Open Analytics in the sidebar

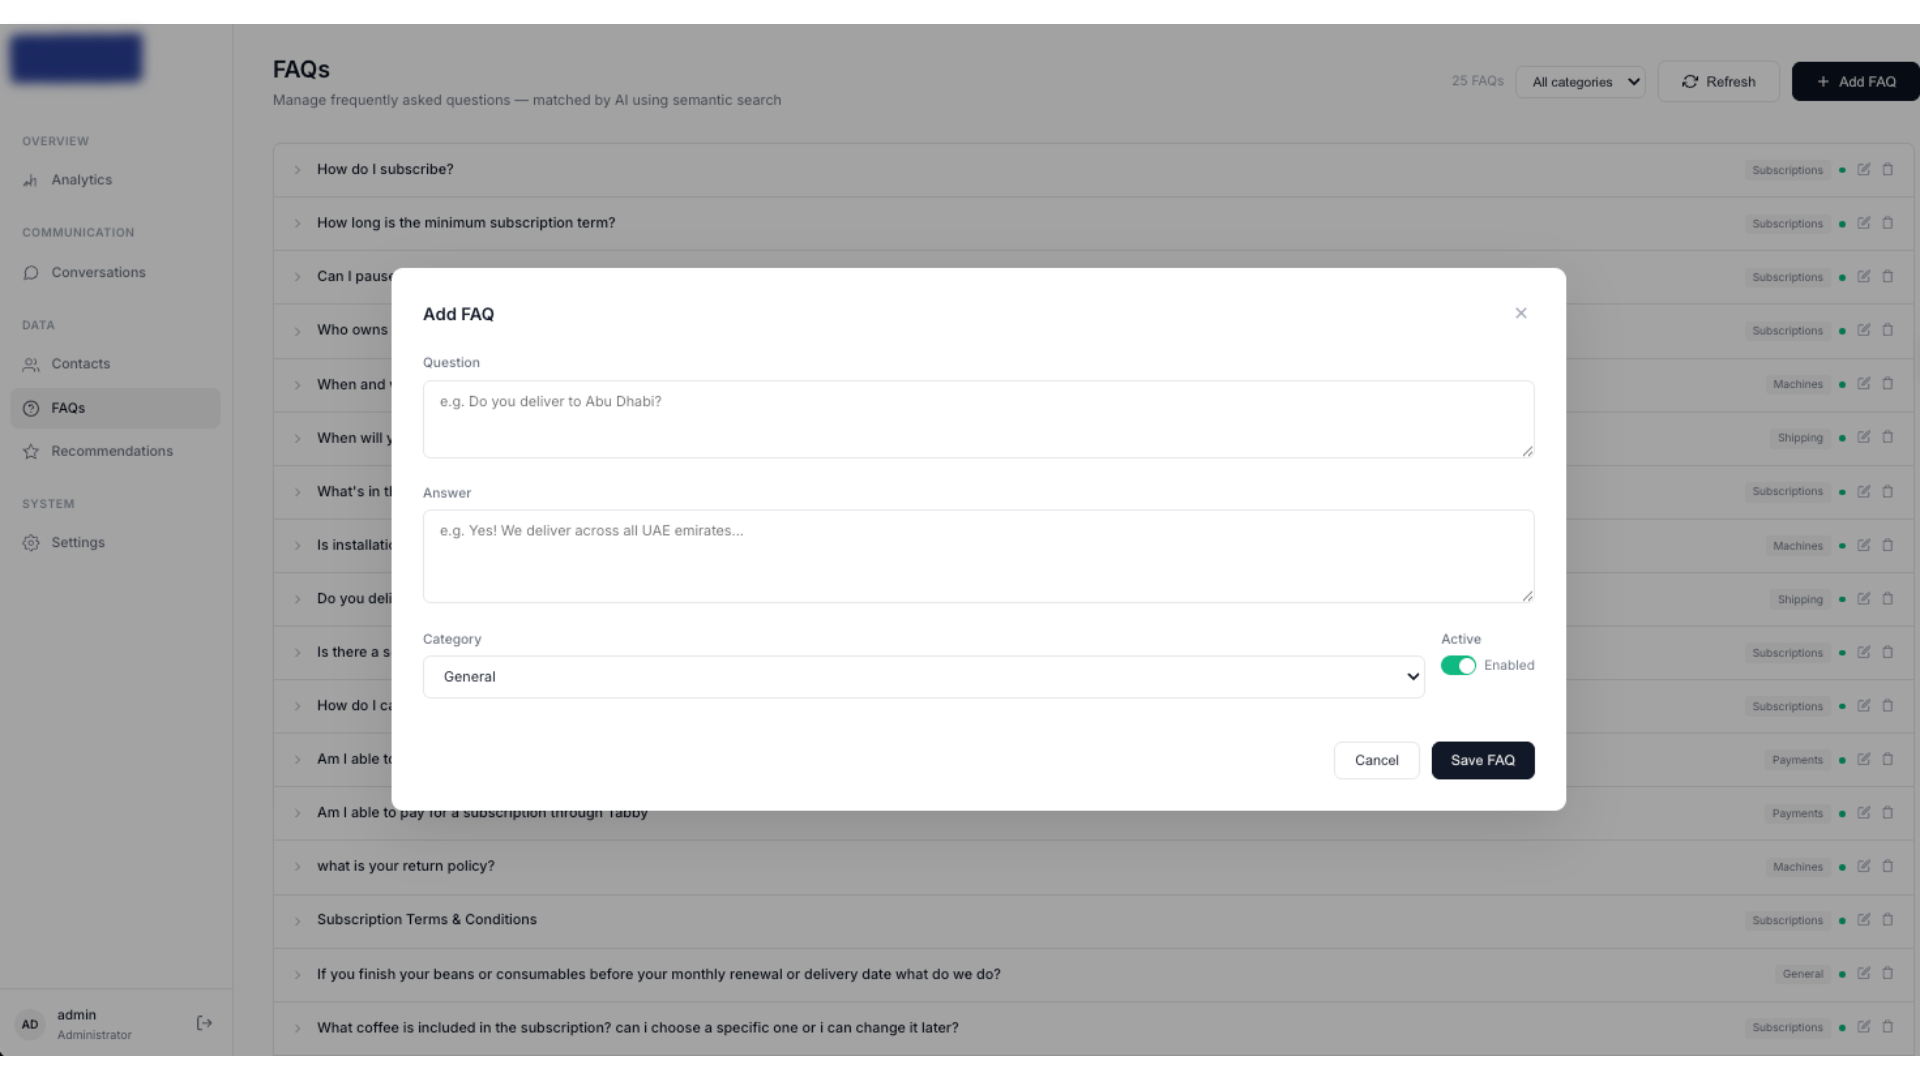pos(81,180)
